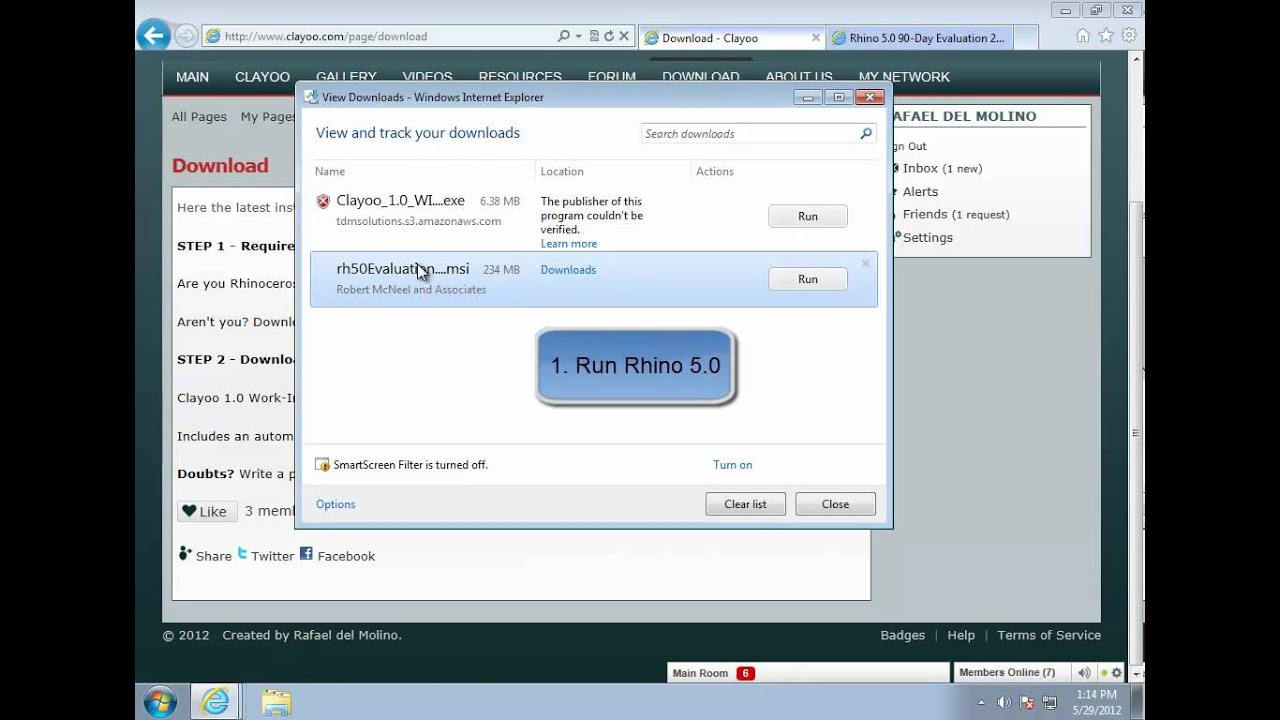Show hidden tray icons arrow
This screenshot has width=1280, height=720.
(x=981, y=702)
